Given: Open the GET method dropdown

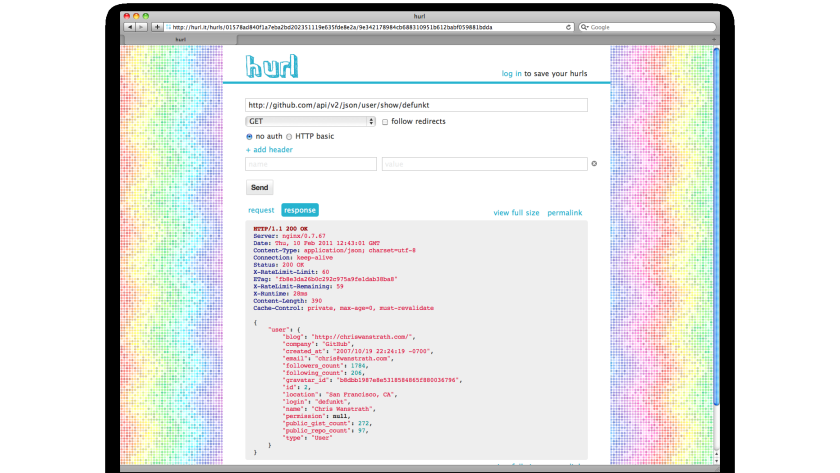Looking at the screenshot, I should (x=311, y=122).
